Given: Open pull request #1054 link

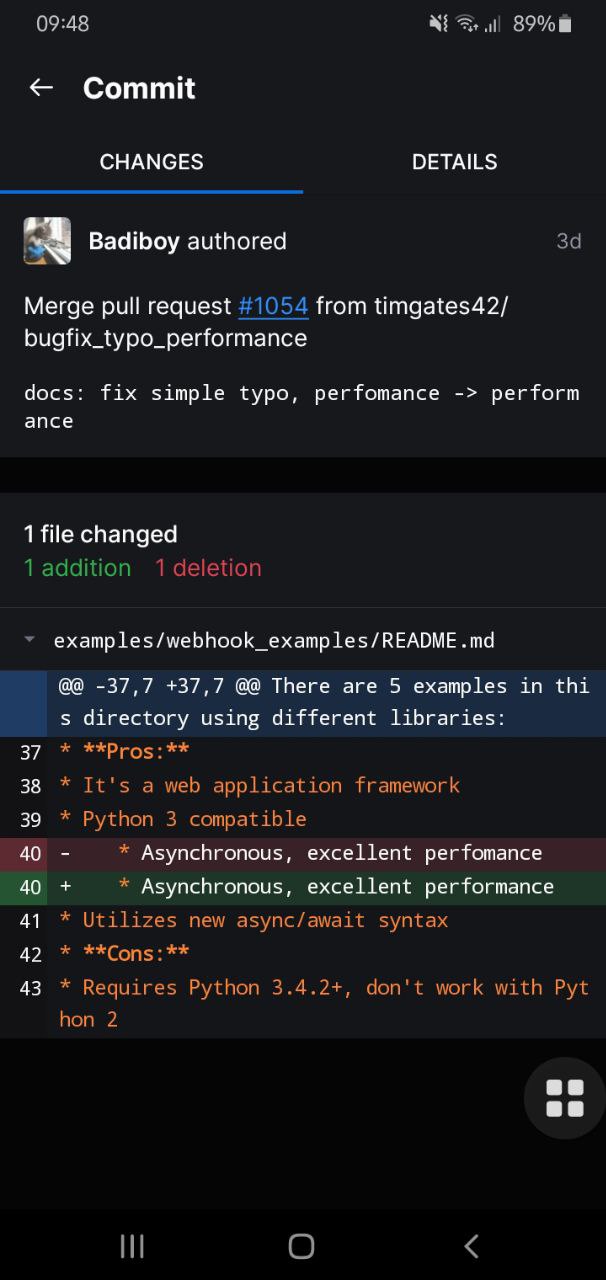Looking at the screenshot, I should pyautogui.click(x=273, y=306).
